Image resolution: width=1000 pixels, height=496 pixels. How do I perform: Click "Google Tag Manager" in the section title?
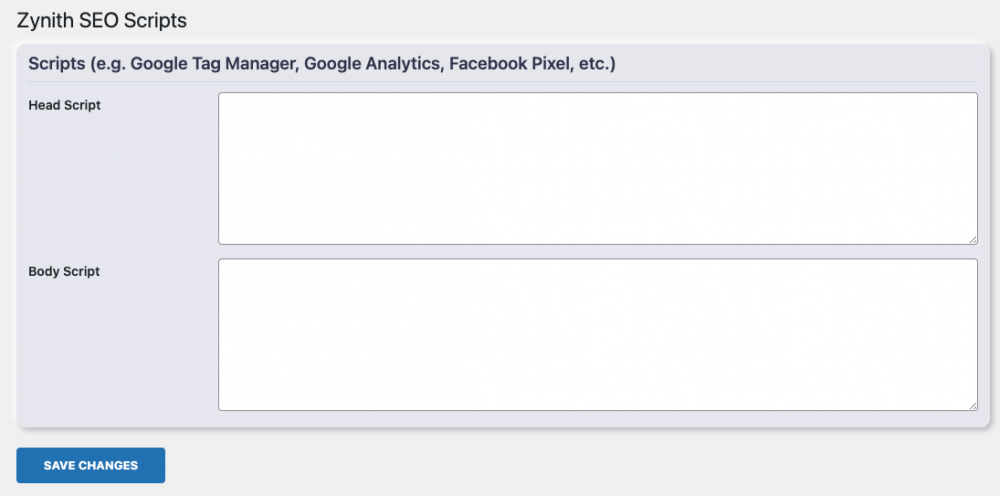[x=212, y=64]
